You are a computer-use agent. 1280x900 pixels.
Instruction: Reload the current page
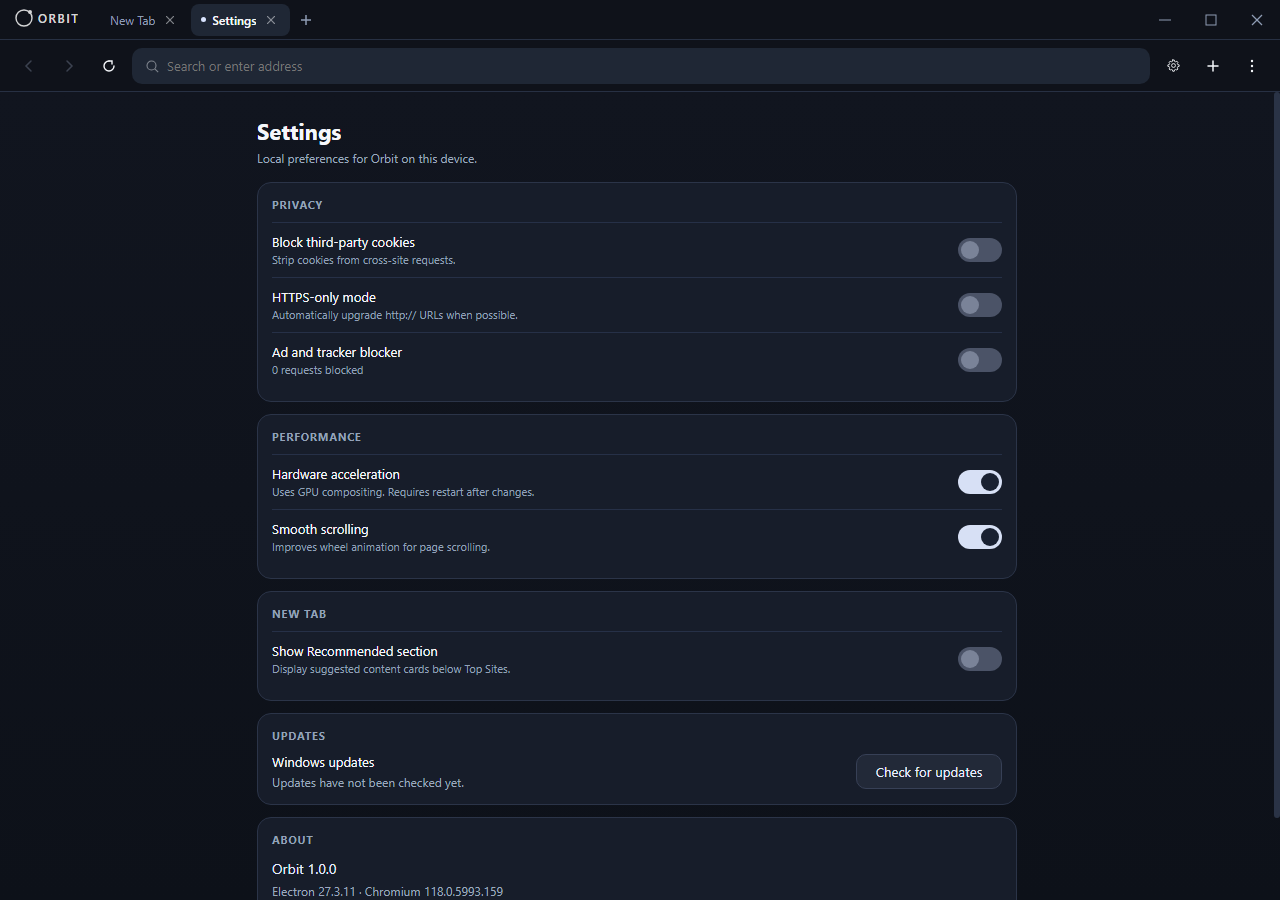tap(109, 66)
